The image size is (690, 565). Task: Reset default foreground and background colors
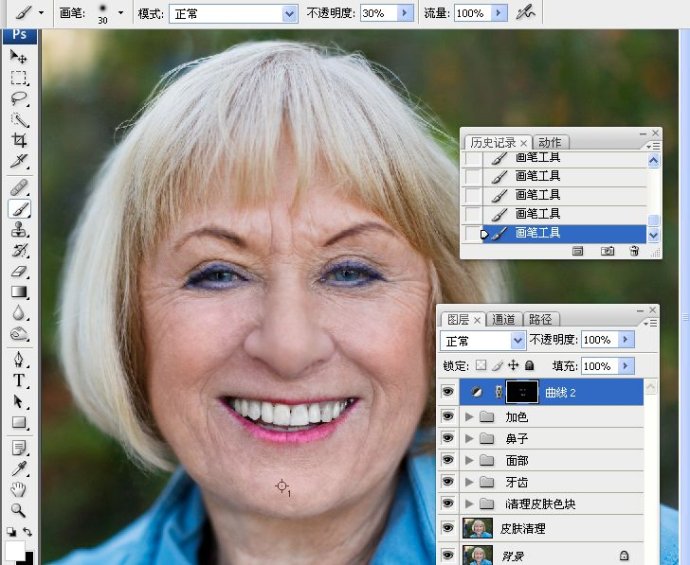pyautogui.click(x=11, y=532)
